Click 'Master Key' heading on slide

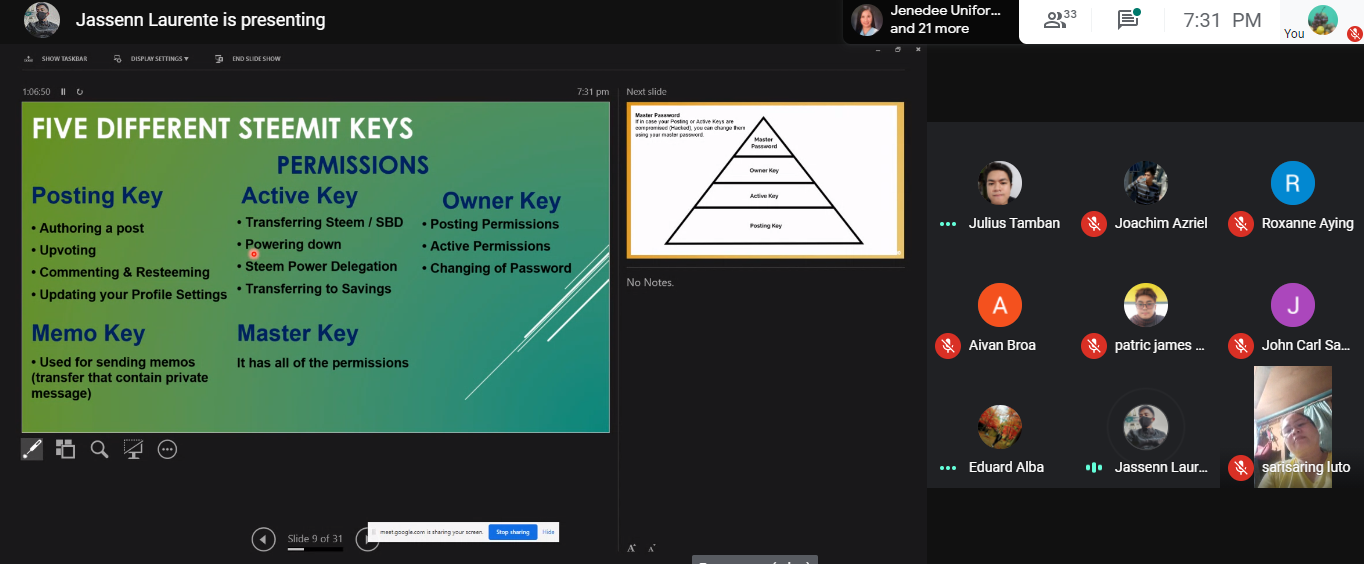pos(297,333)
